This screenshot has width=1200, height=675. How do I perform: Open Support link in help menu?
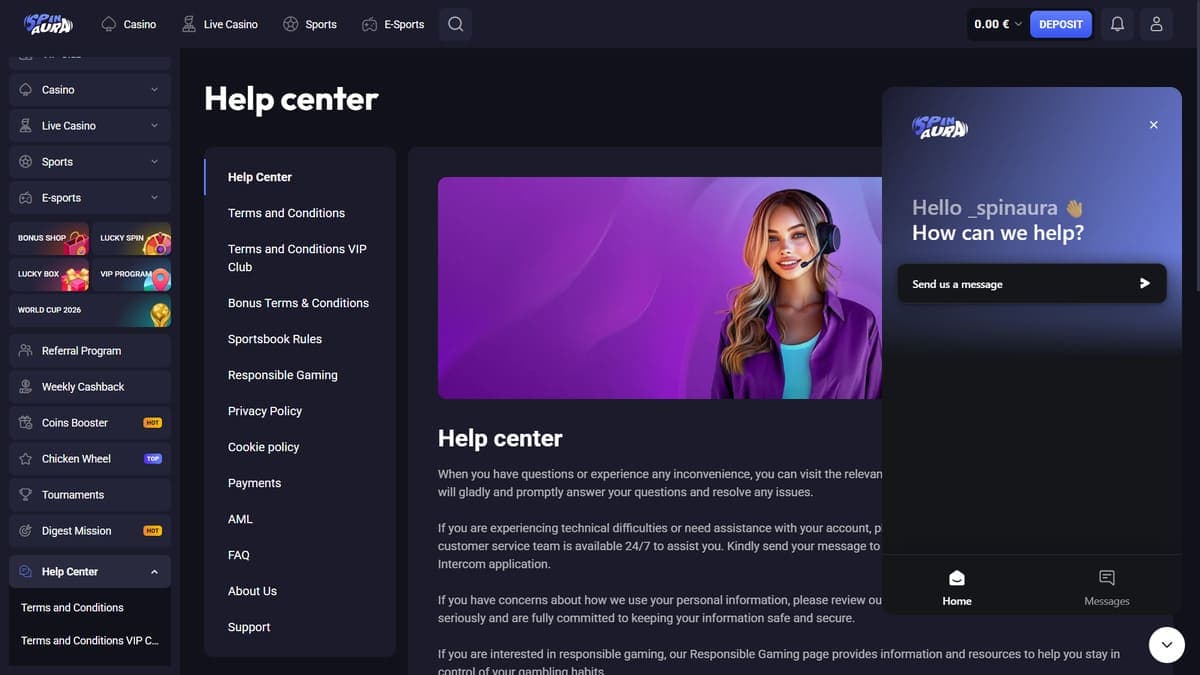click(x=249, y=627)
